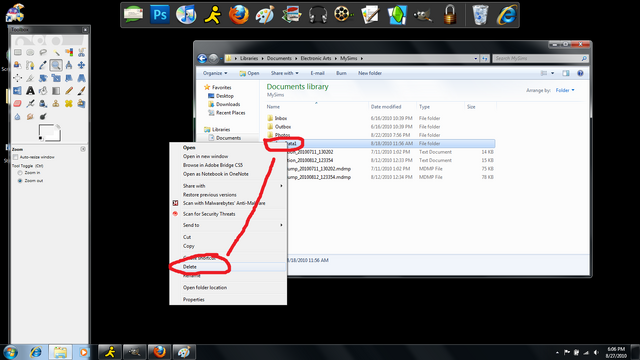Select the Fuzzy Select wand tool
Screen dimensions: 640x360
coord(56,52)
